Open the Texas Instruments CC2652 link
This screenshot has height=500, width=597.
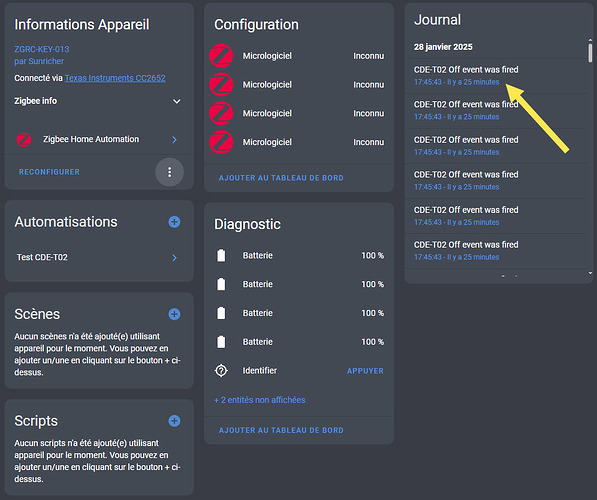click(115, 78)
